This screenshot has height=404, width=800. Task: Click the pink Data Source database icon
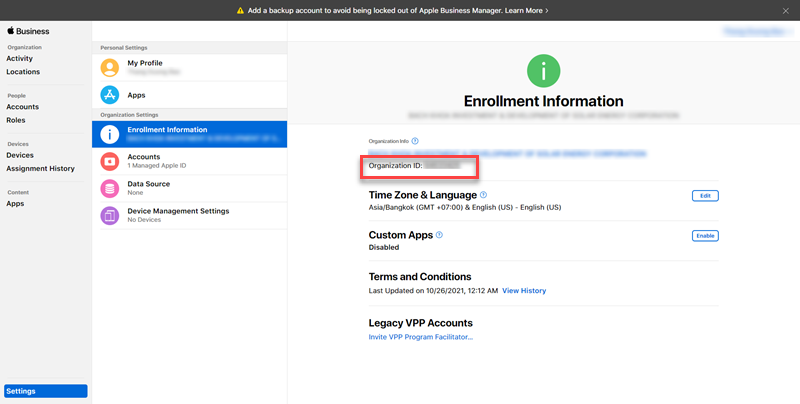coord(110,188)
